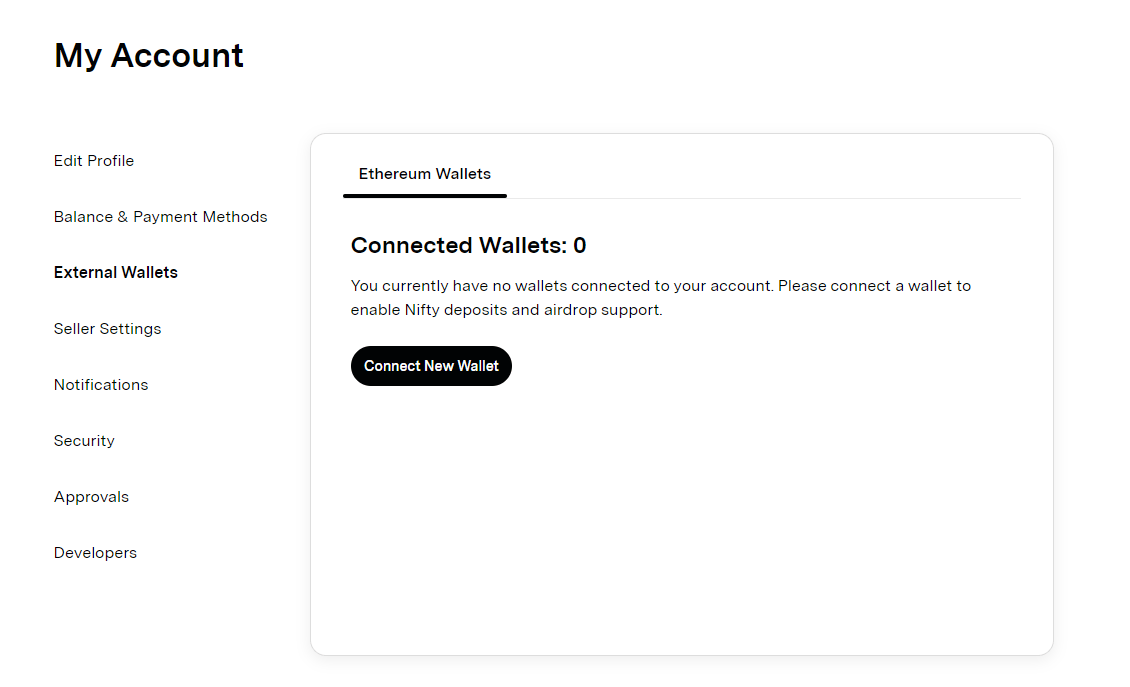Viewport: 1130px width, 687px height.
Task: Navigate to Notifications settings
Action: (x=101, y=385)
